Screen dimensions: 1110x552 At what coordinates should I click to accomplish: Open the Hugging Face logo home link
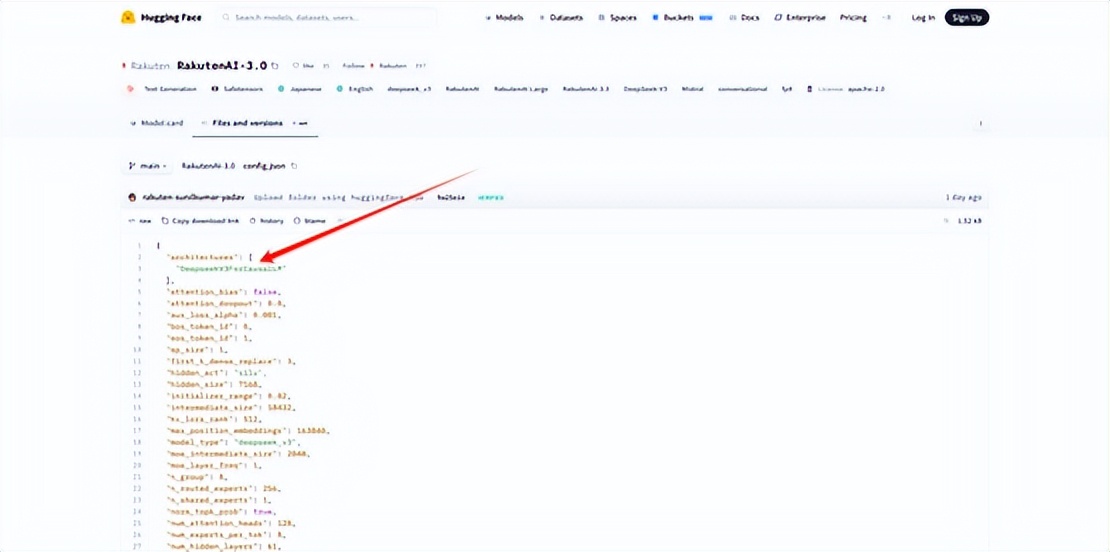(161, 18)
